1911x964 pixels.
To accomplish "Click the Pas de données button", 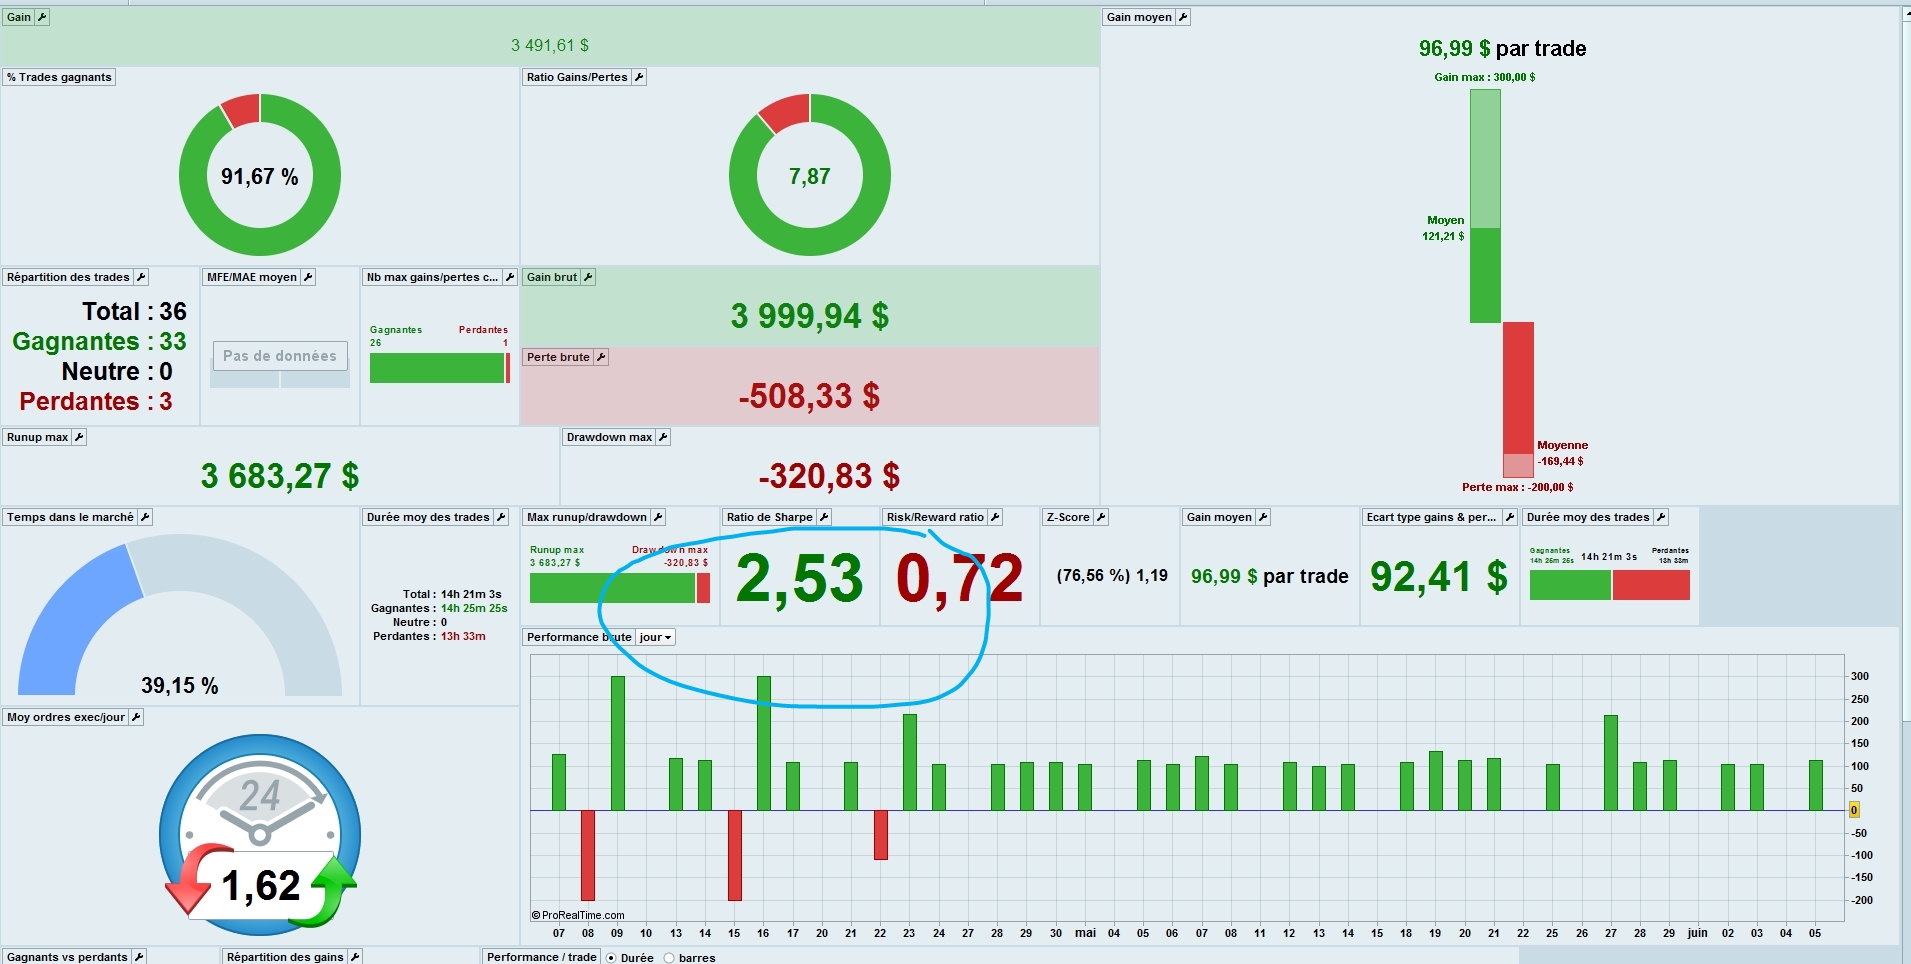I will coord(280,356).
